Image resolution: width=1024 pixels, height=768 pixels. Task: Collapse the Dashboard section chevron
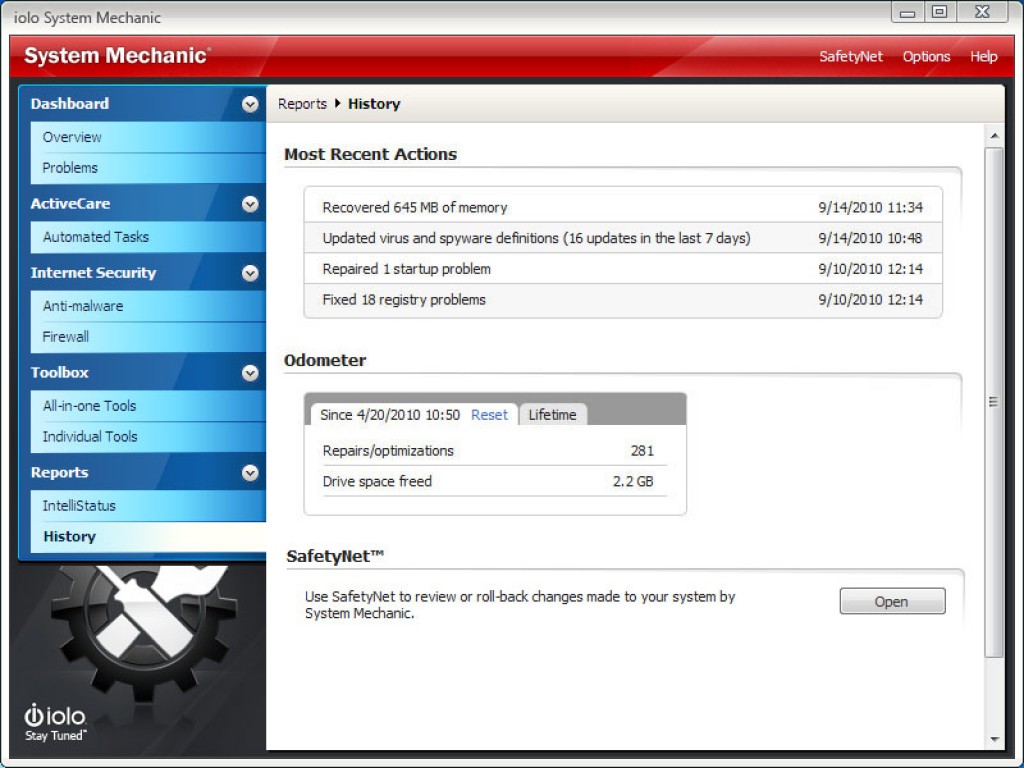coord(250,104)
